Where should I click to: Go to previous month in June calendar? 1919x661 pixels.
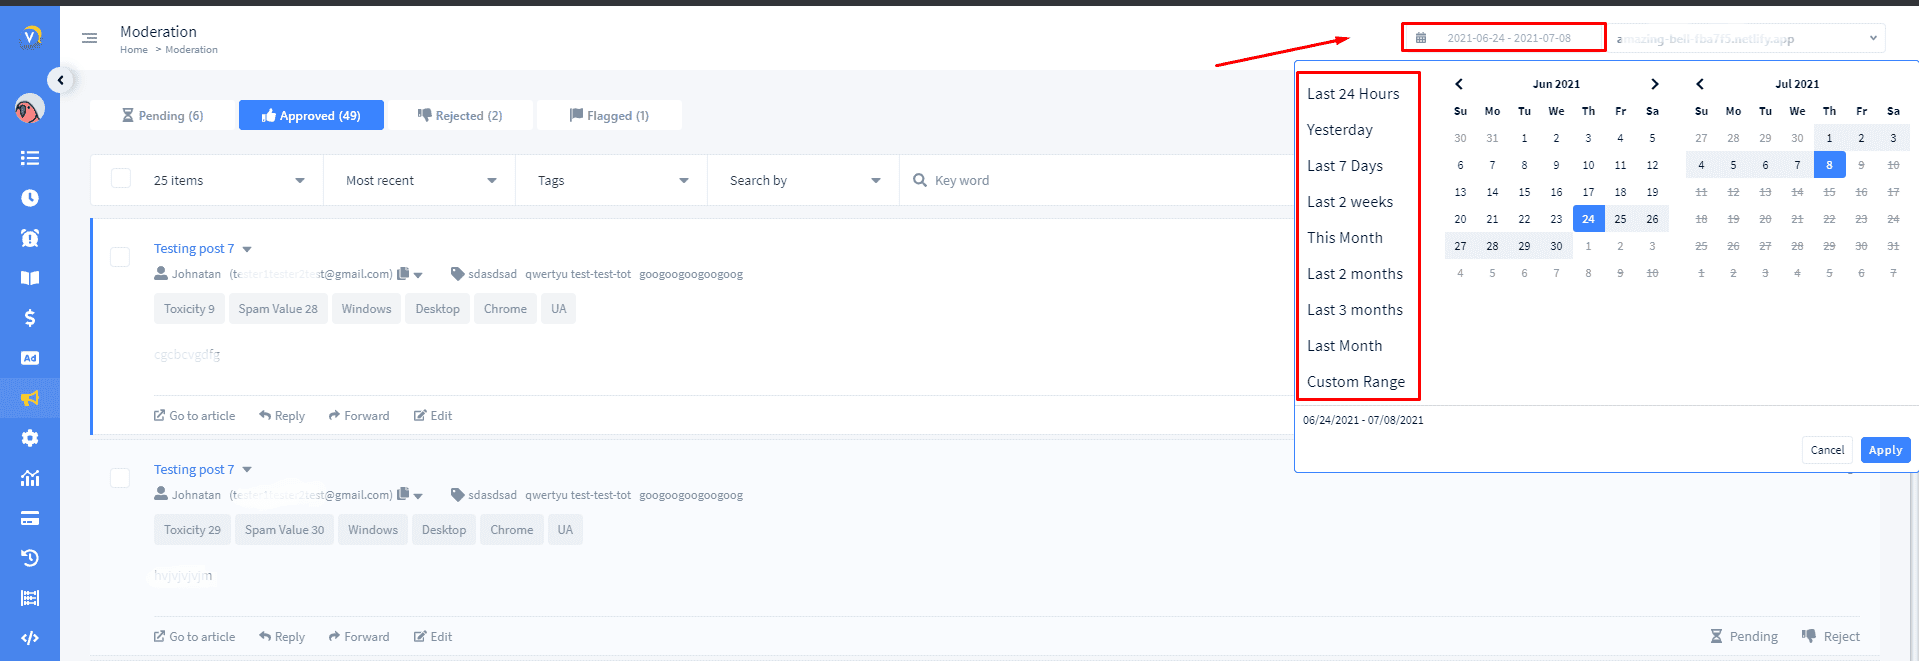(x=1459, y=84)
